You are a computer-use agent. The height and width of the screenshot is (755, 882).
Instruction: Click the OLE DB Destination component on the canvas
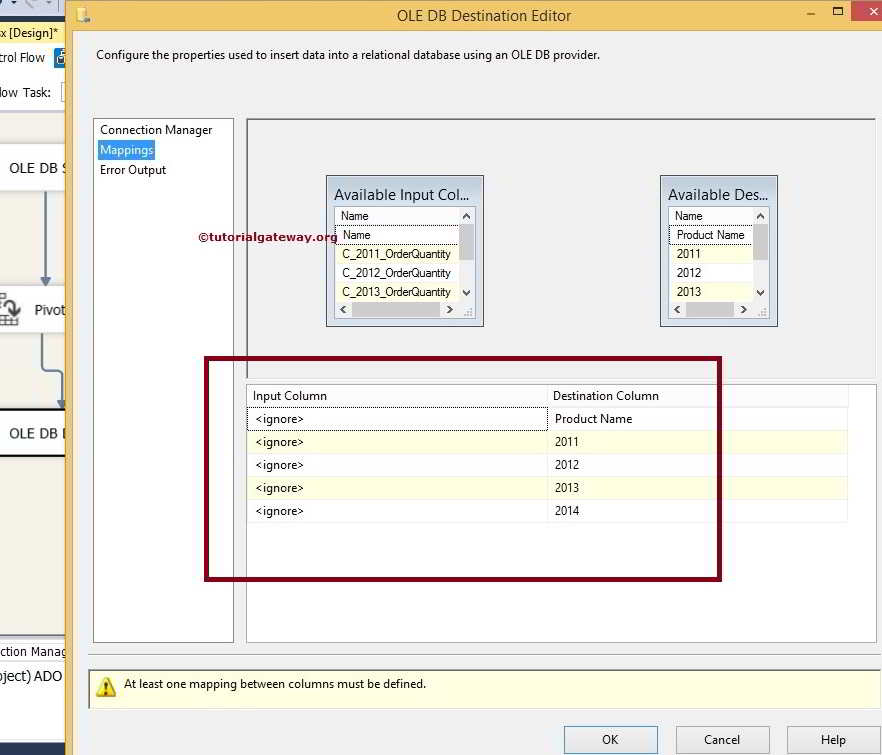[33, 434]
